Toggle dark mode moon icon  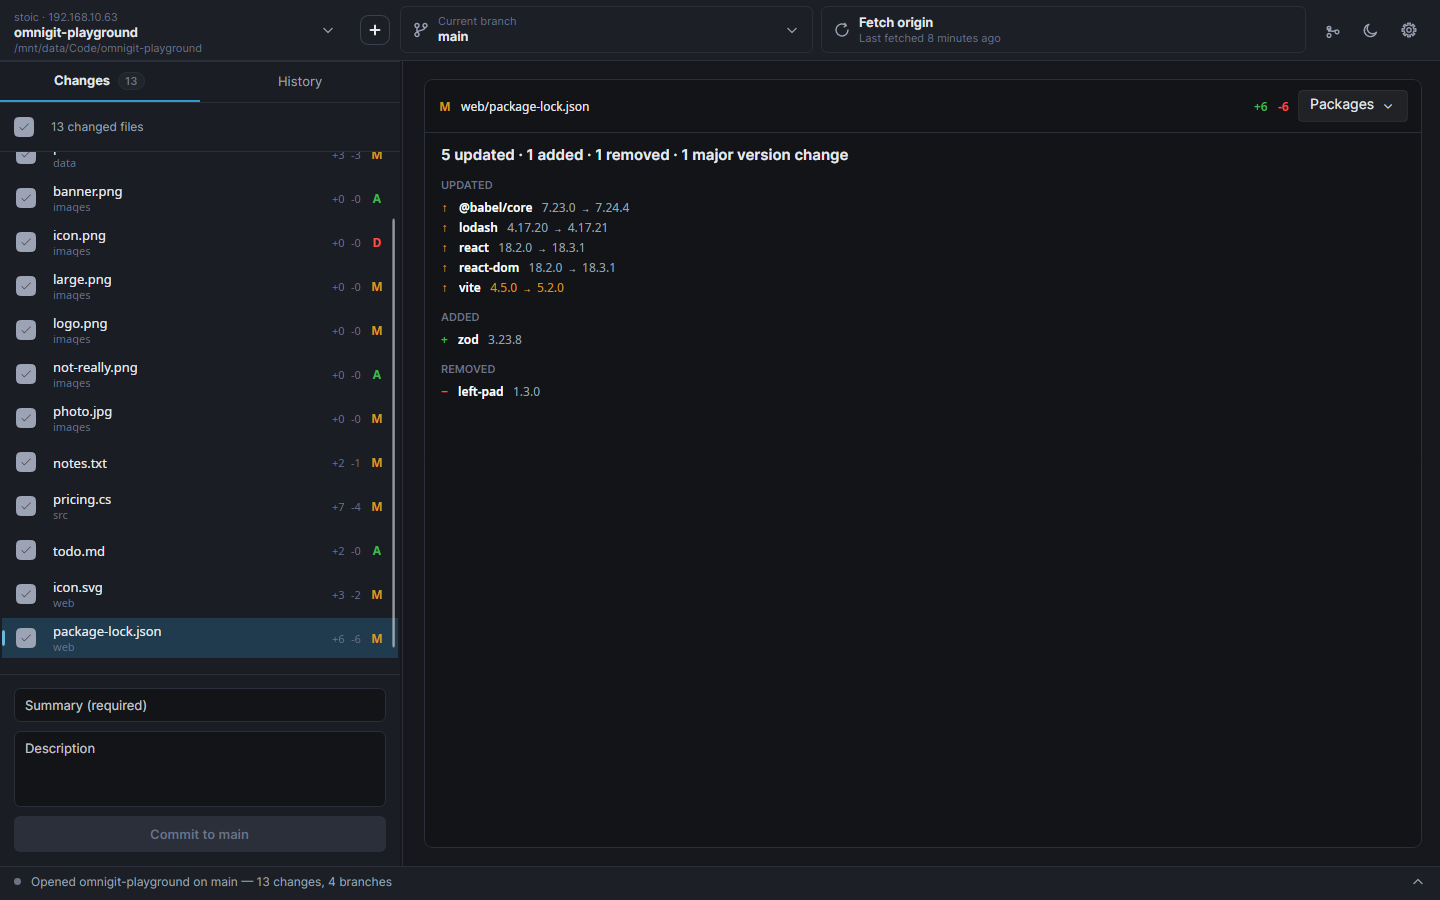(x=1370, y=30)
